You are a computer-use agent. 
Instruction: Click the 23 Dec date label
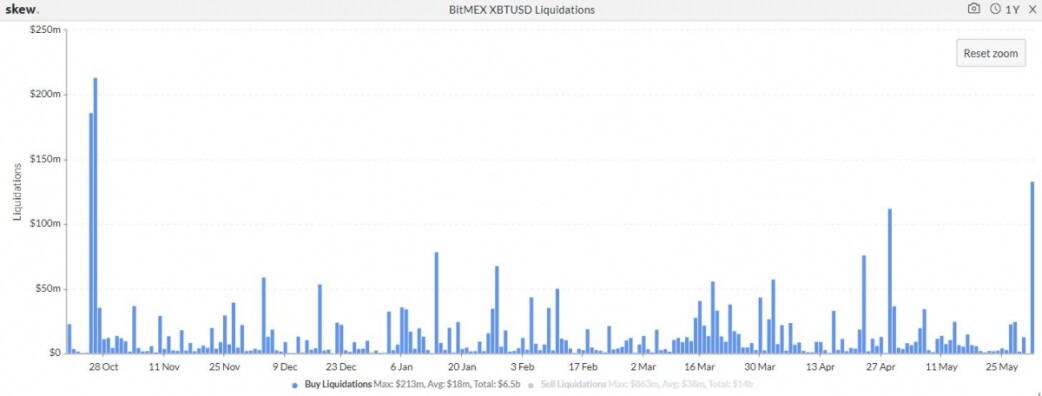(342, 367)
